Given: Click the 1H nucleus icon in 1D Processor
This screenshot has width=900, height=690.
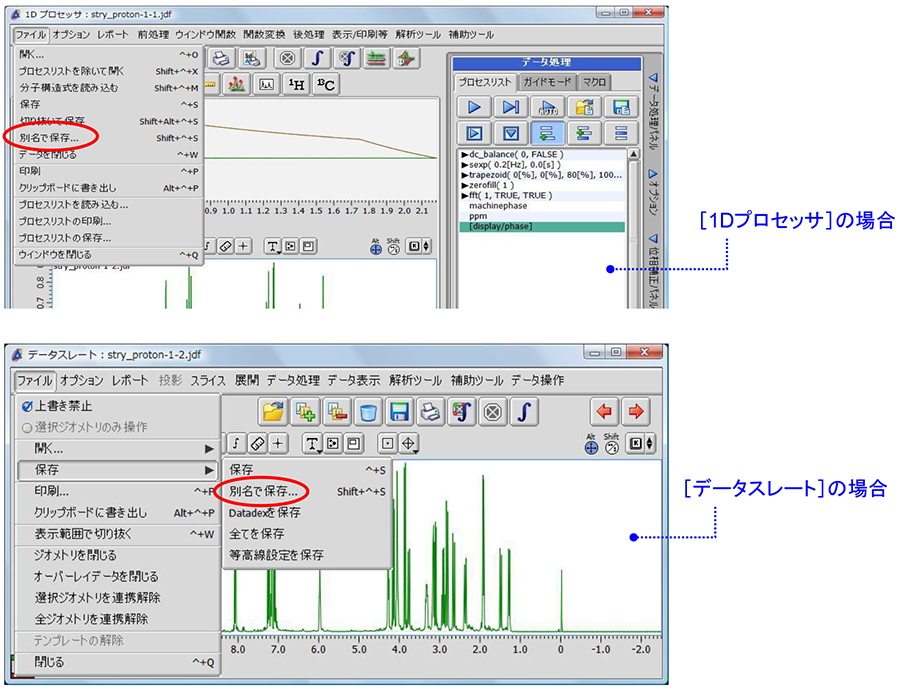Looking at the screenshot, I should click(x=296, y=85).
